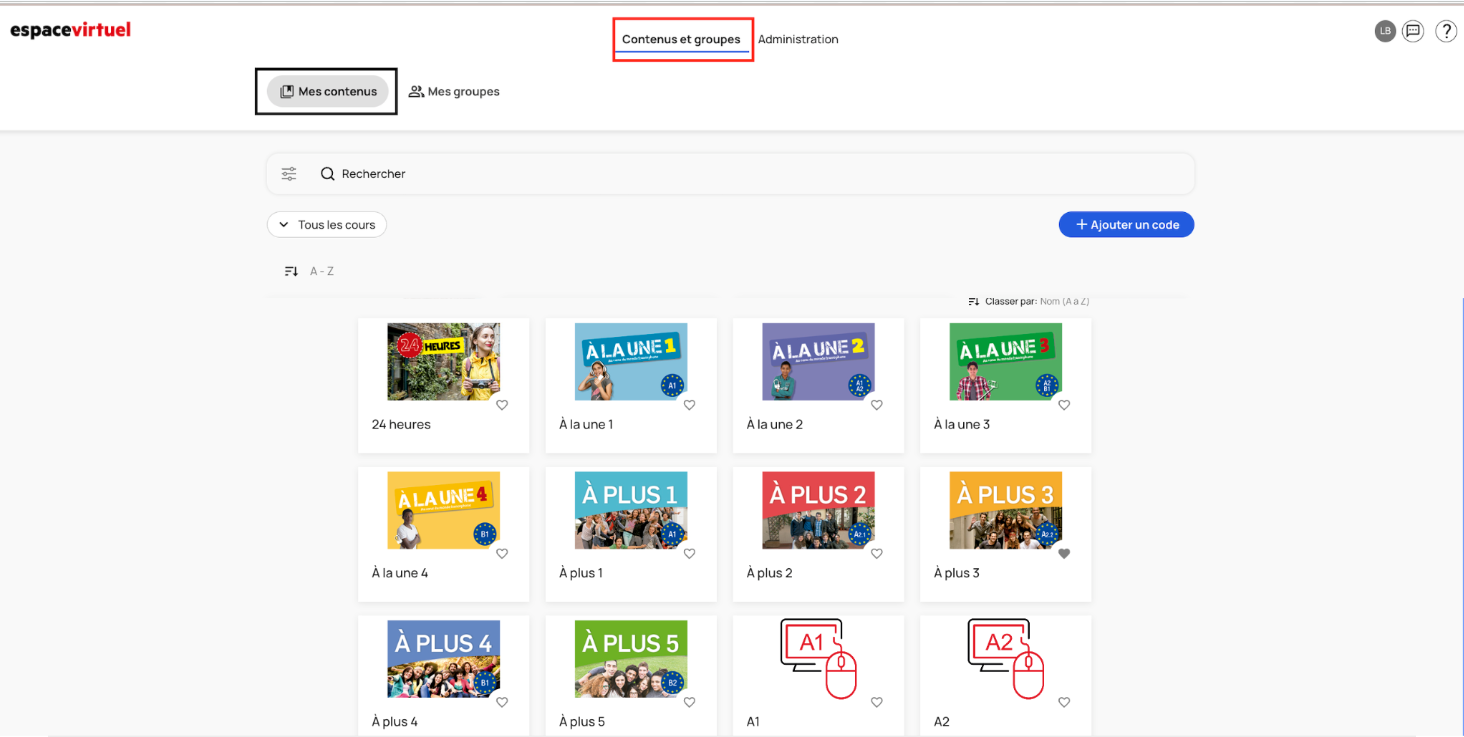Open the À plus 4 cover image

444,659
